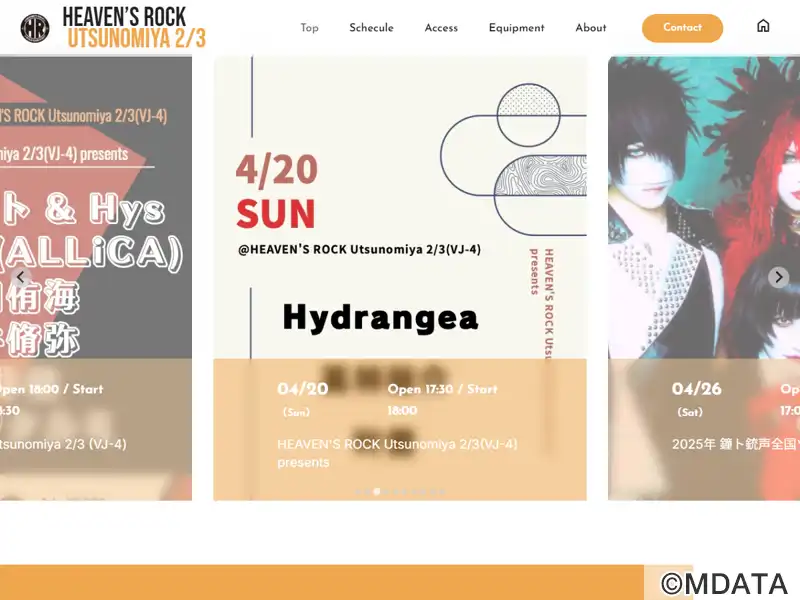
Task: Click the HEAVEN'S ROCK UTSUNOMIYA 2/3 site title
Action: [135, 28]
